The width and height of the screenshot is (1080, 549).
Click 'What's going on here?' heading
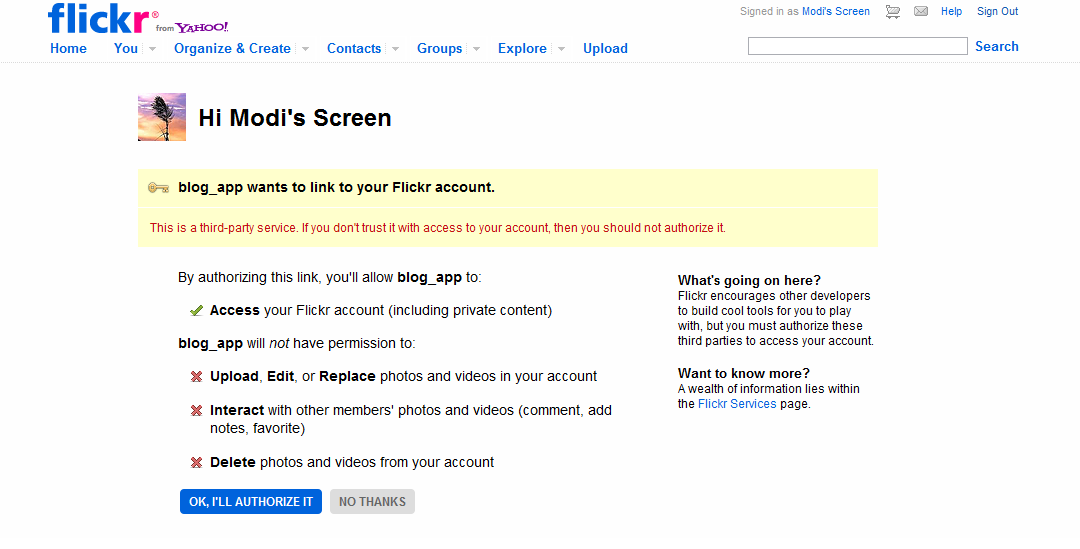(749, 280)
